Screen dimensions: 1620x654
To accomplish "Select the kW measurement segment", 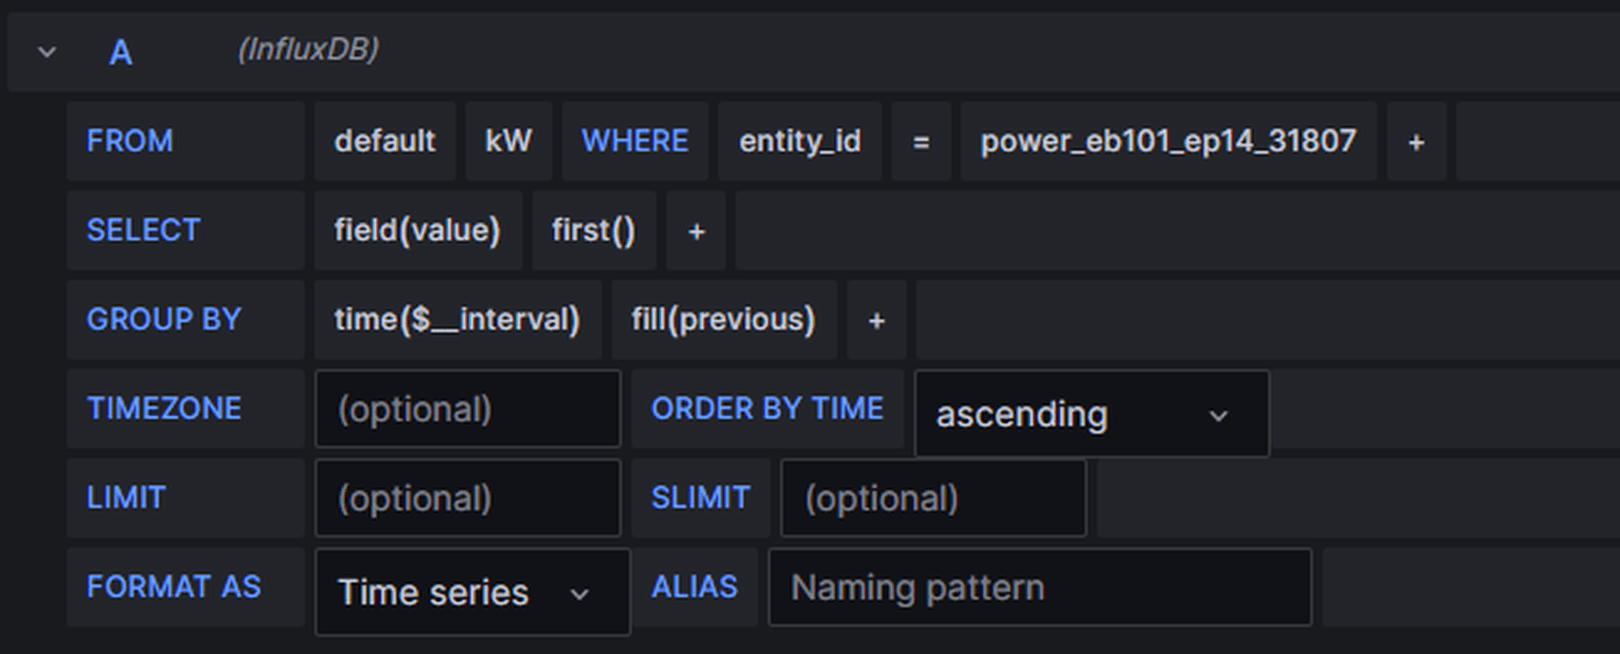I will (508, 141).
